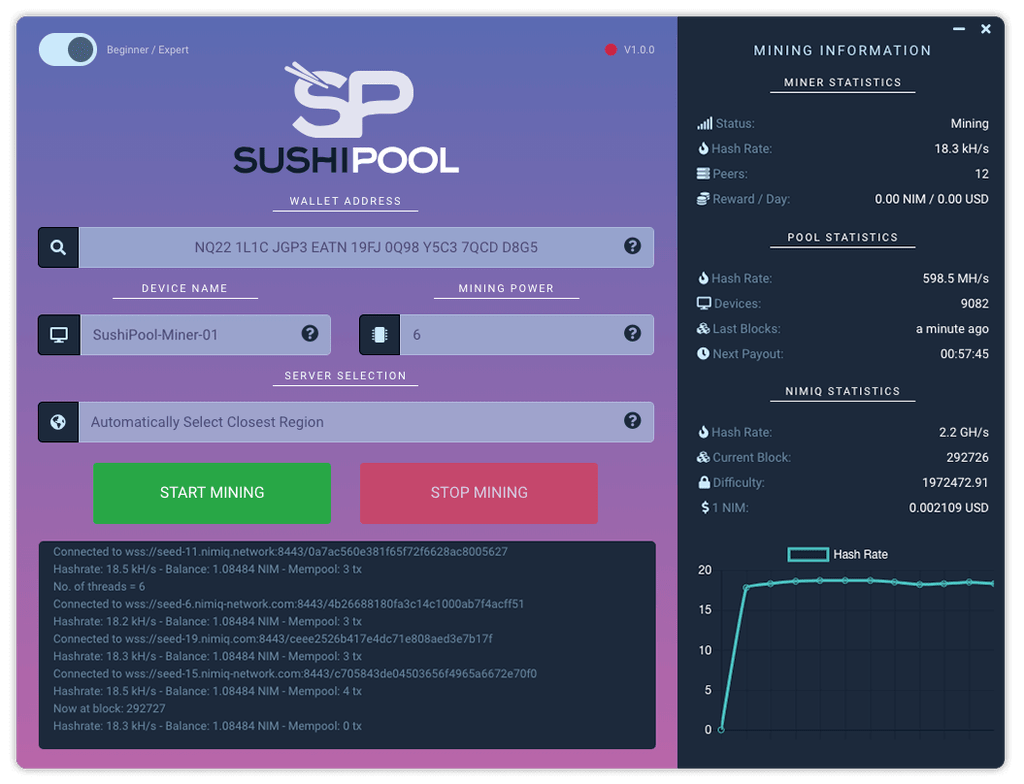Open the Automatically Select Closest Region dropdown

pyautogui.click(x=366, y=422)
